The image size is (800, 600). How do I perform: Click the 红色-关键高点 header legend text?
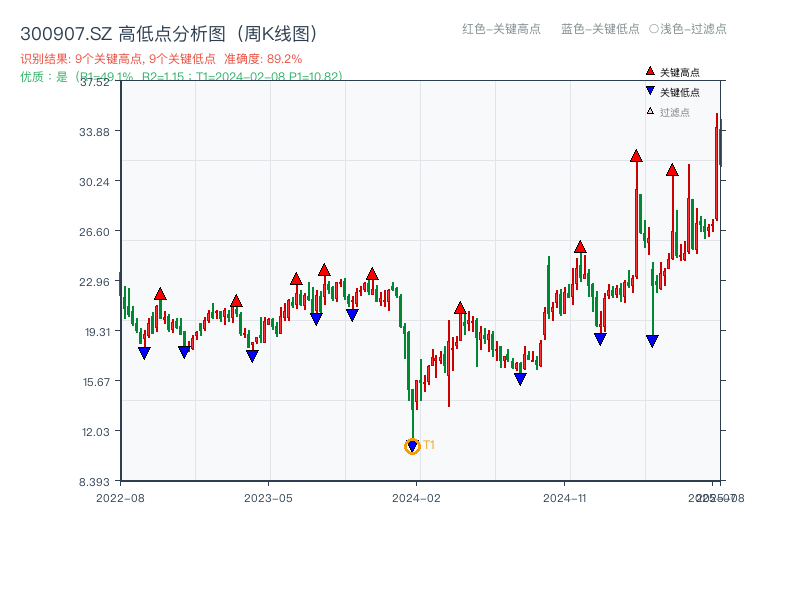501,29
